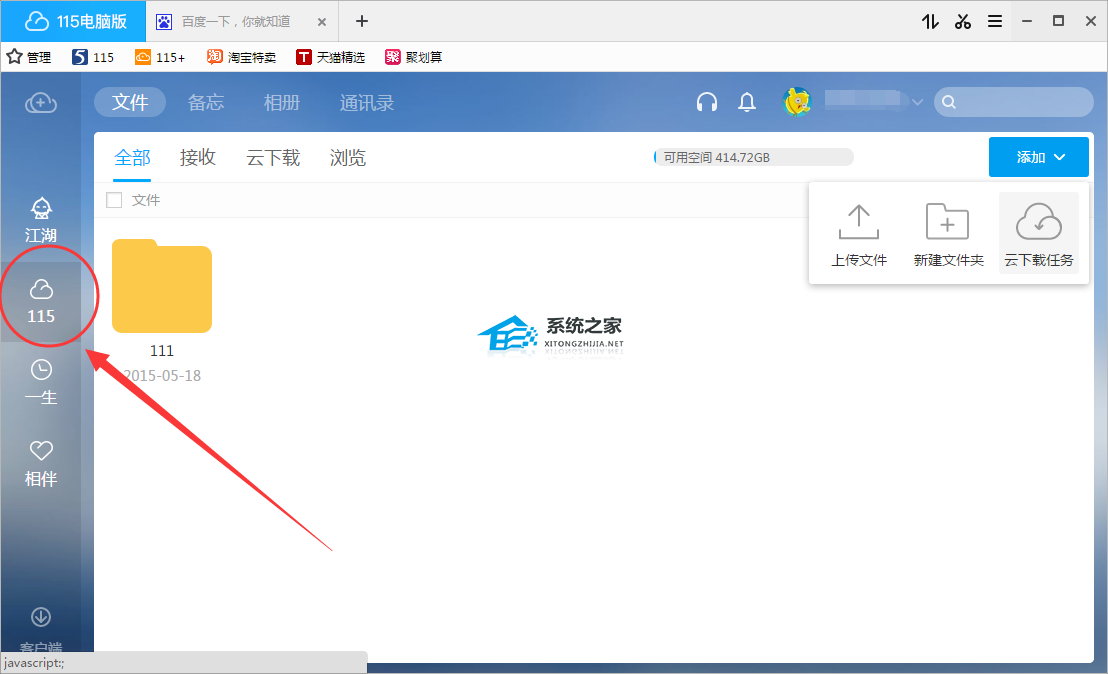Screen dimensions: 1108x674
Task: Open the 管理 bookmark star
Action: click(29, 57)
